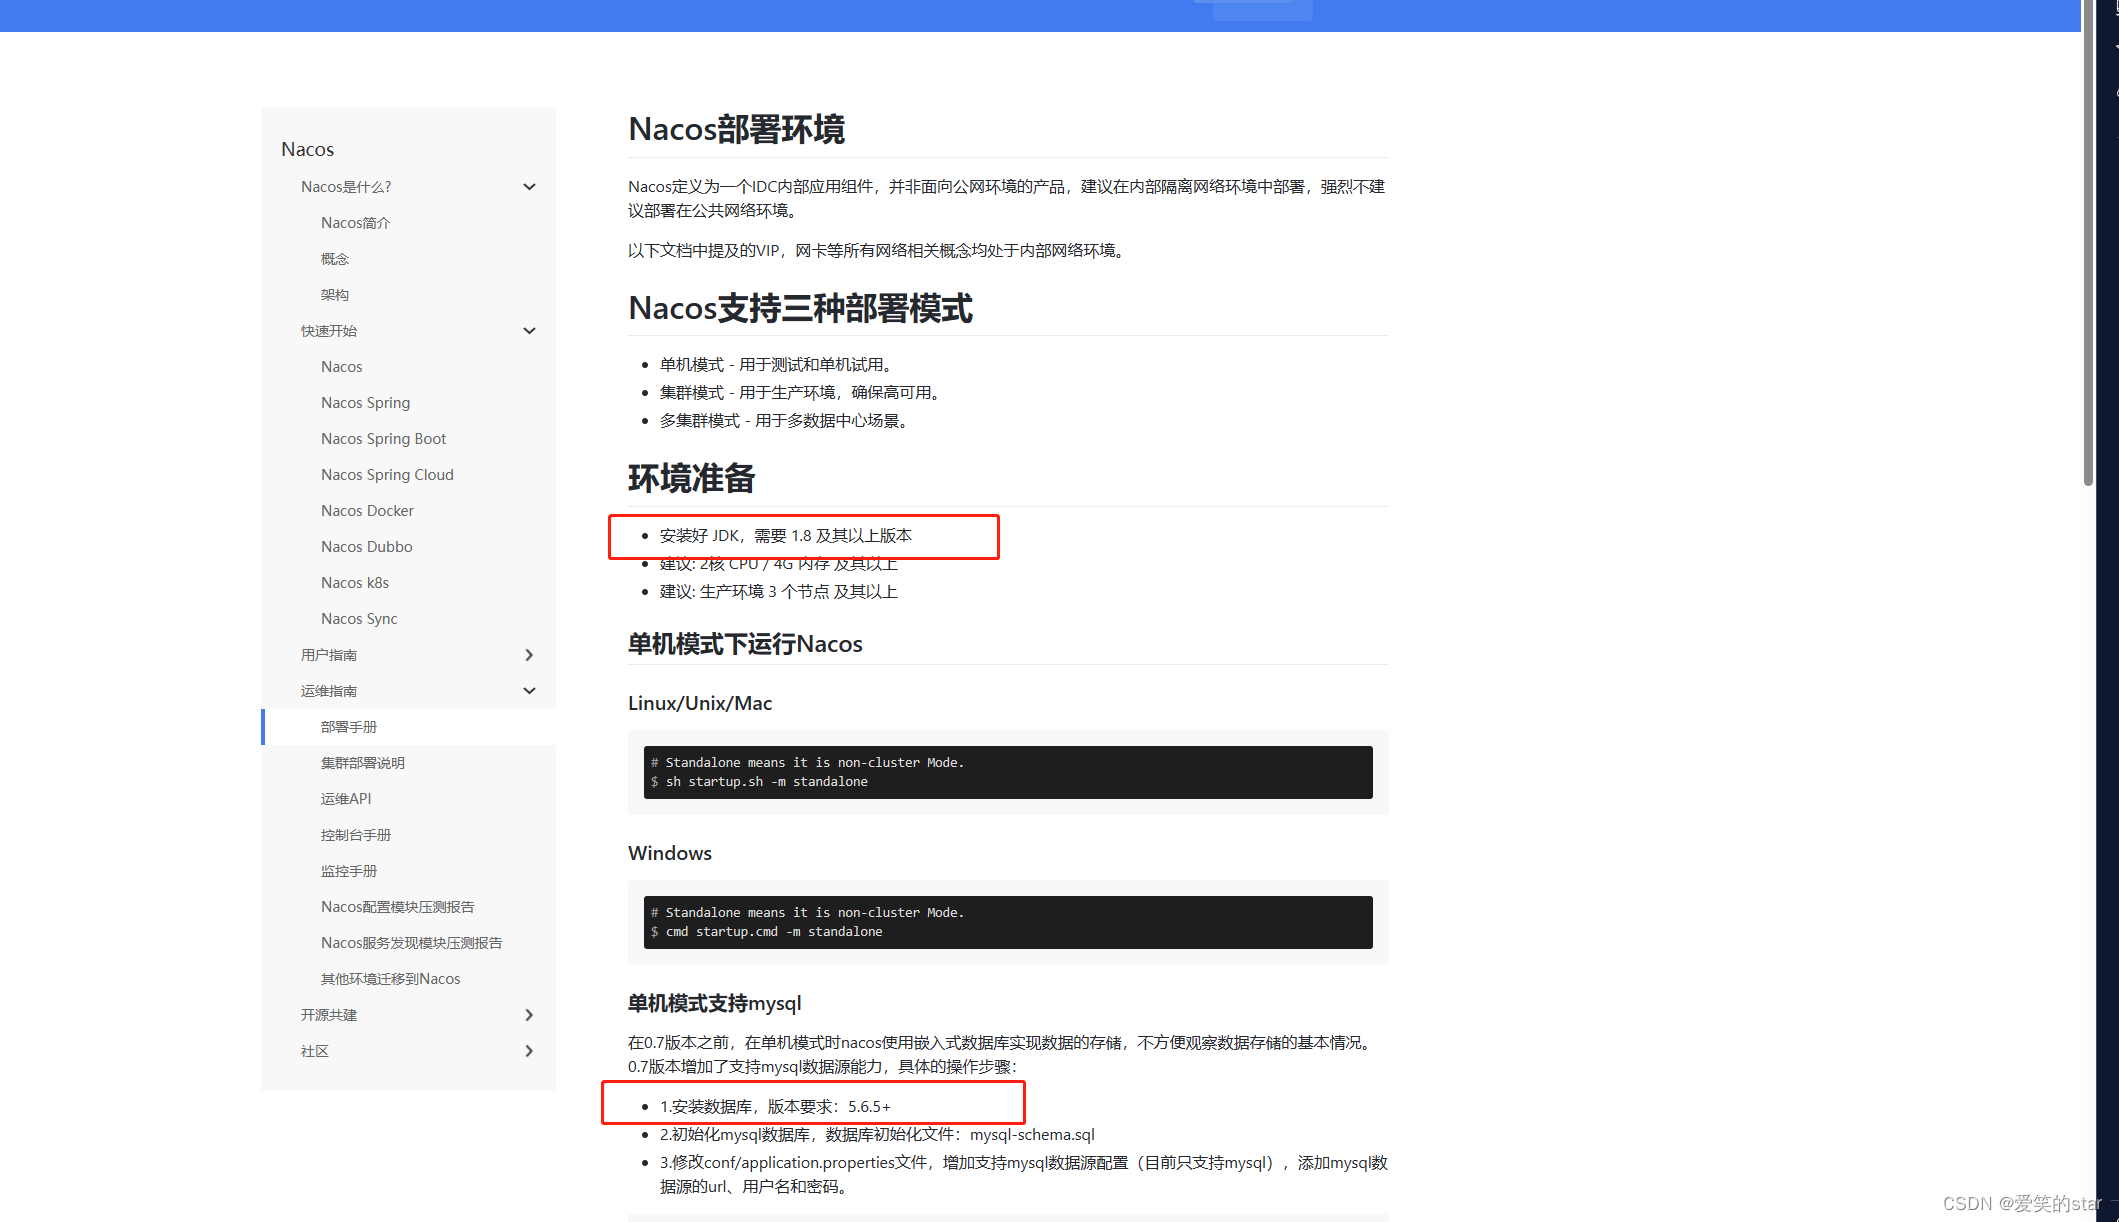
Task: Open the Nacos简介 page
Action: click(355, 222)
